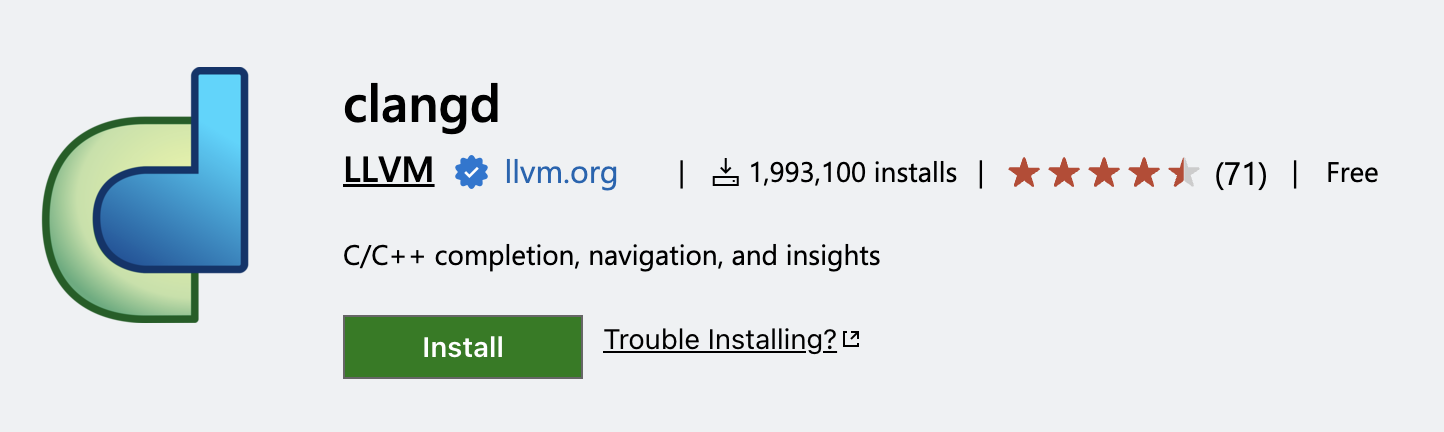Open the (71) review count
1444x432 pixels.
[x=1241, y=174]
